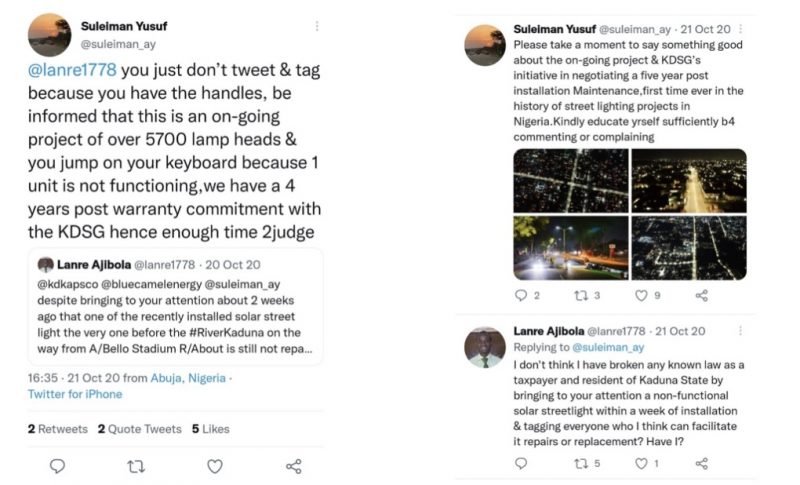Reply to Suleiman's tweet with photos
800x485 pixels.
(x=520, y=295)
